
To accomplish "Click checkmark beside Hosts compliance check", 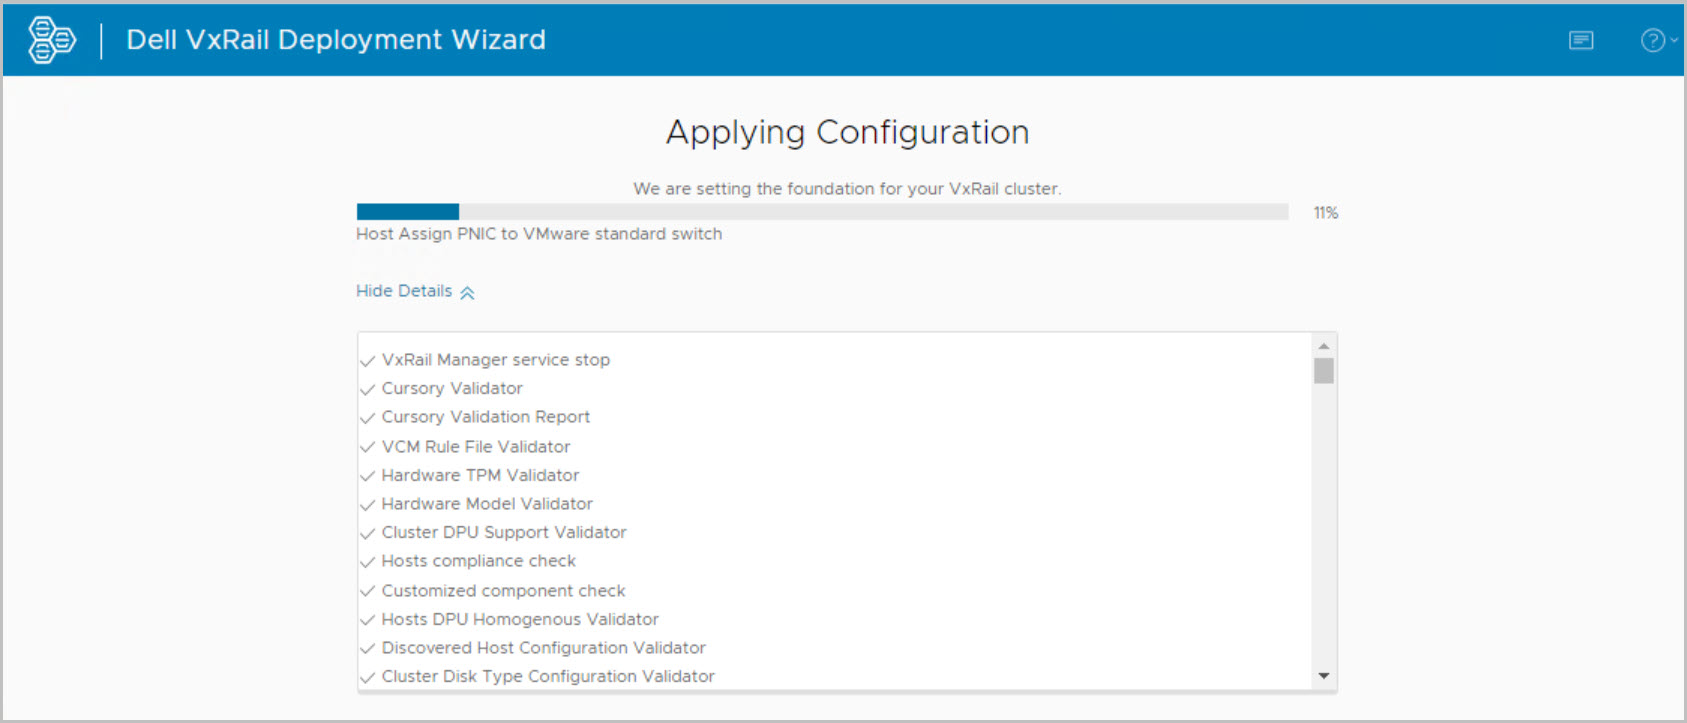I will (x=368, y=563).
